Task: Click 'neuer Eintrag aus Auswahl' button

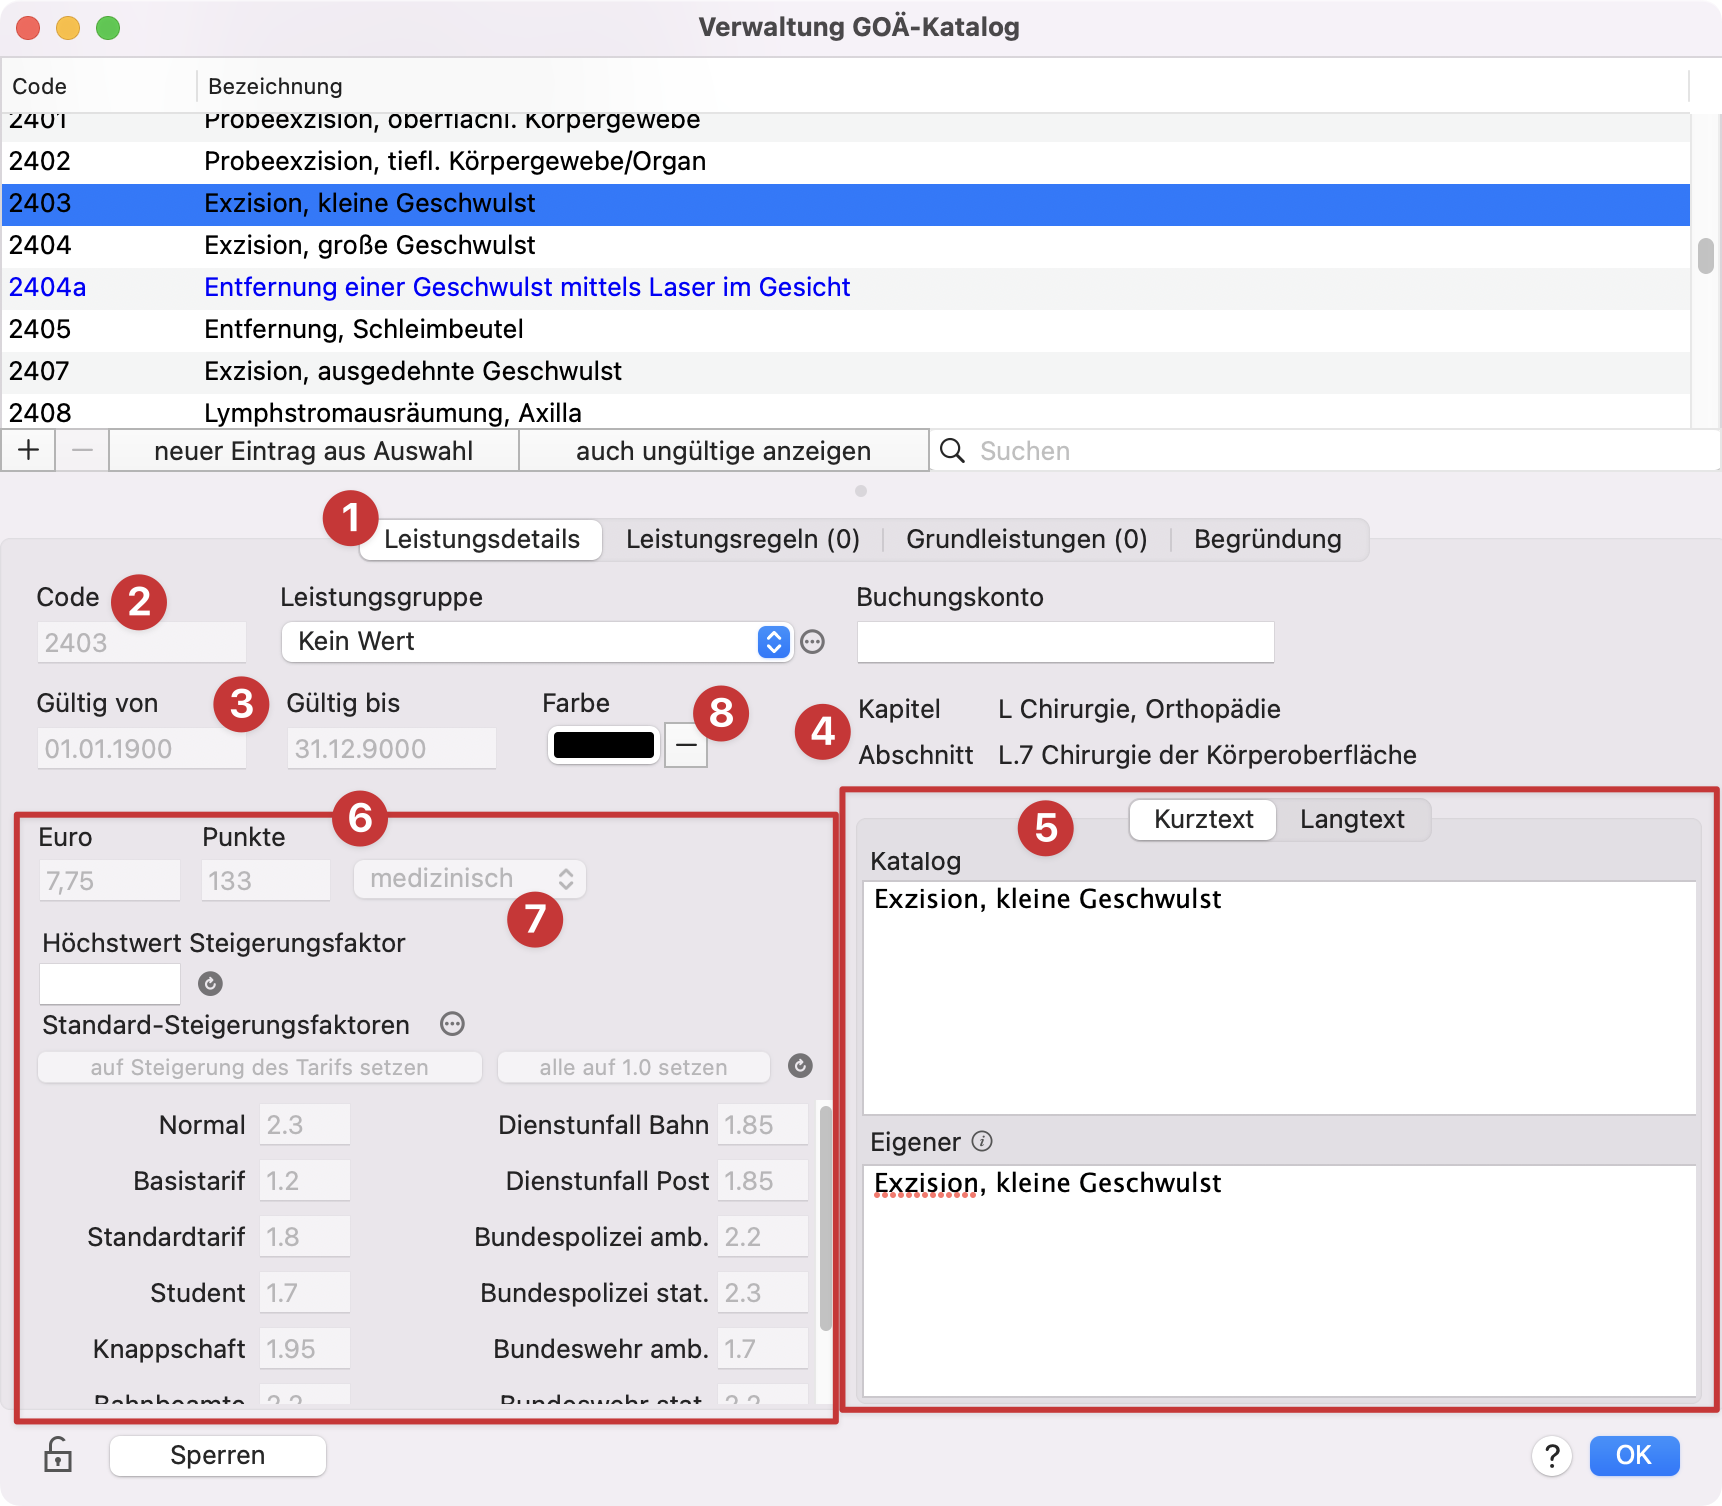Action: 314,450
